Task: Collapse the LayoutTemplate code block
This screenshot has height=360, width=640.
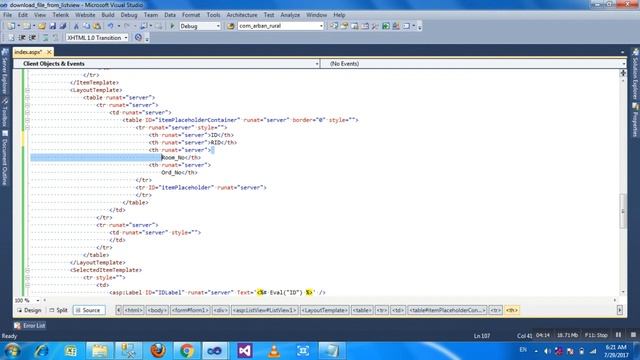Action: (x=27, y=90)
